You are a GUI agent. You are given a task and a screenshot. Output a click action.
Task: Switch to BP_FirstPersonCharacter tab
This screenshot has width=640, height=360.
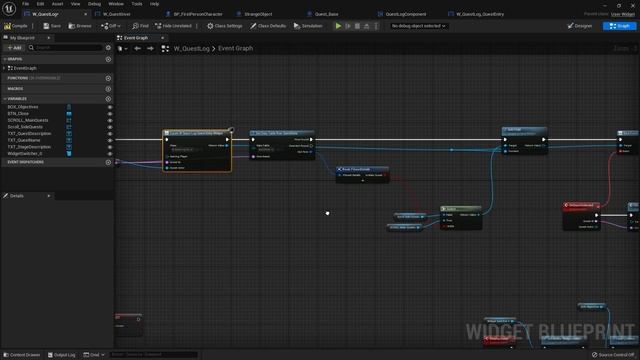[x=198, y=14]
